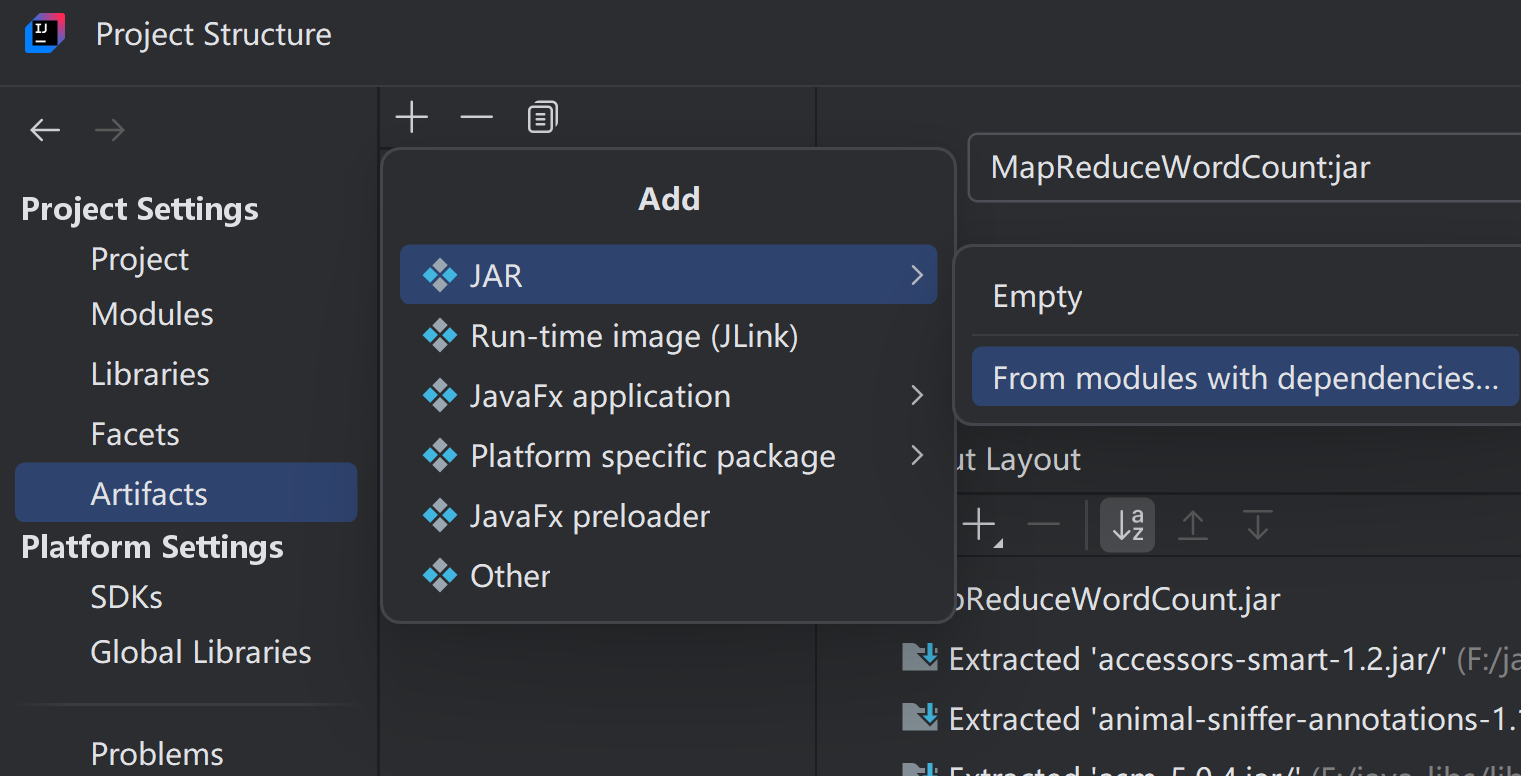Choose JAR in the Add menu
This screenshot has width=1521, height=776.
pyautogui.click(x=668, y=275)
